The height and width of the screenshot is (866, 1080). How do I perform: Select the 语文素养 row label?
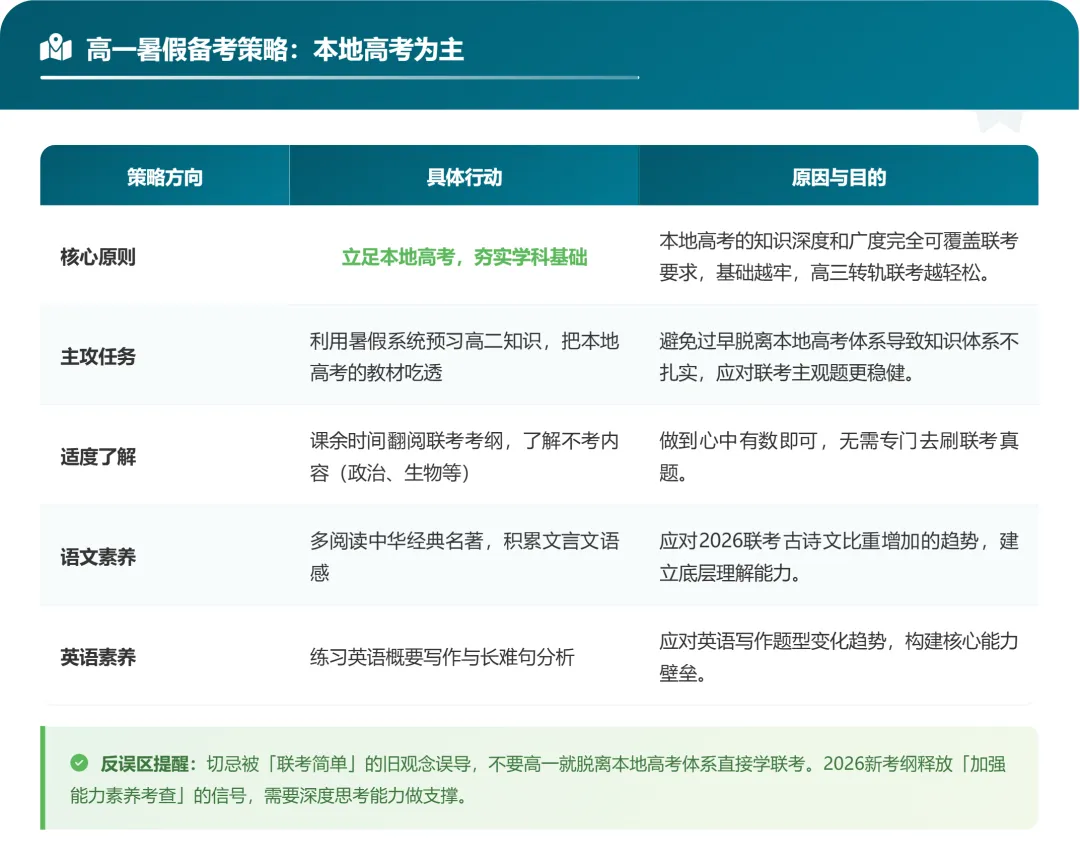tap(98, 557)
